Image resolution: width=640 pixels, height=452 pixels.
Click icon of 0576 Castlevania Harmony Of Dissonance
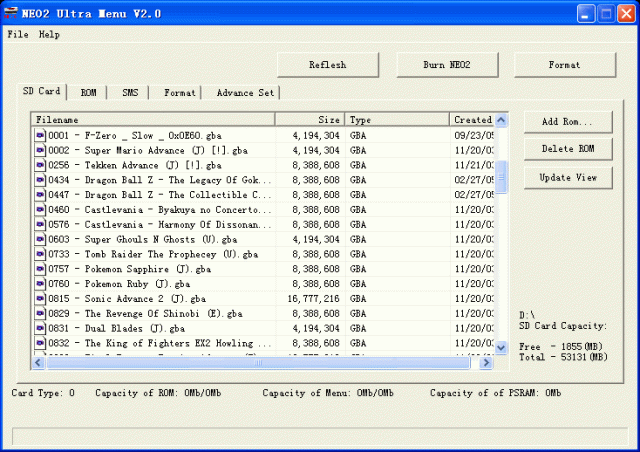point(40,224)
